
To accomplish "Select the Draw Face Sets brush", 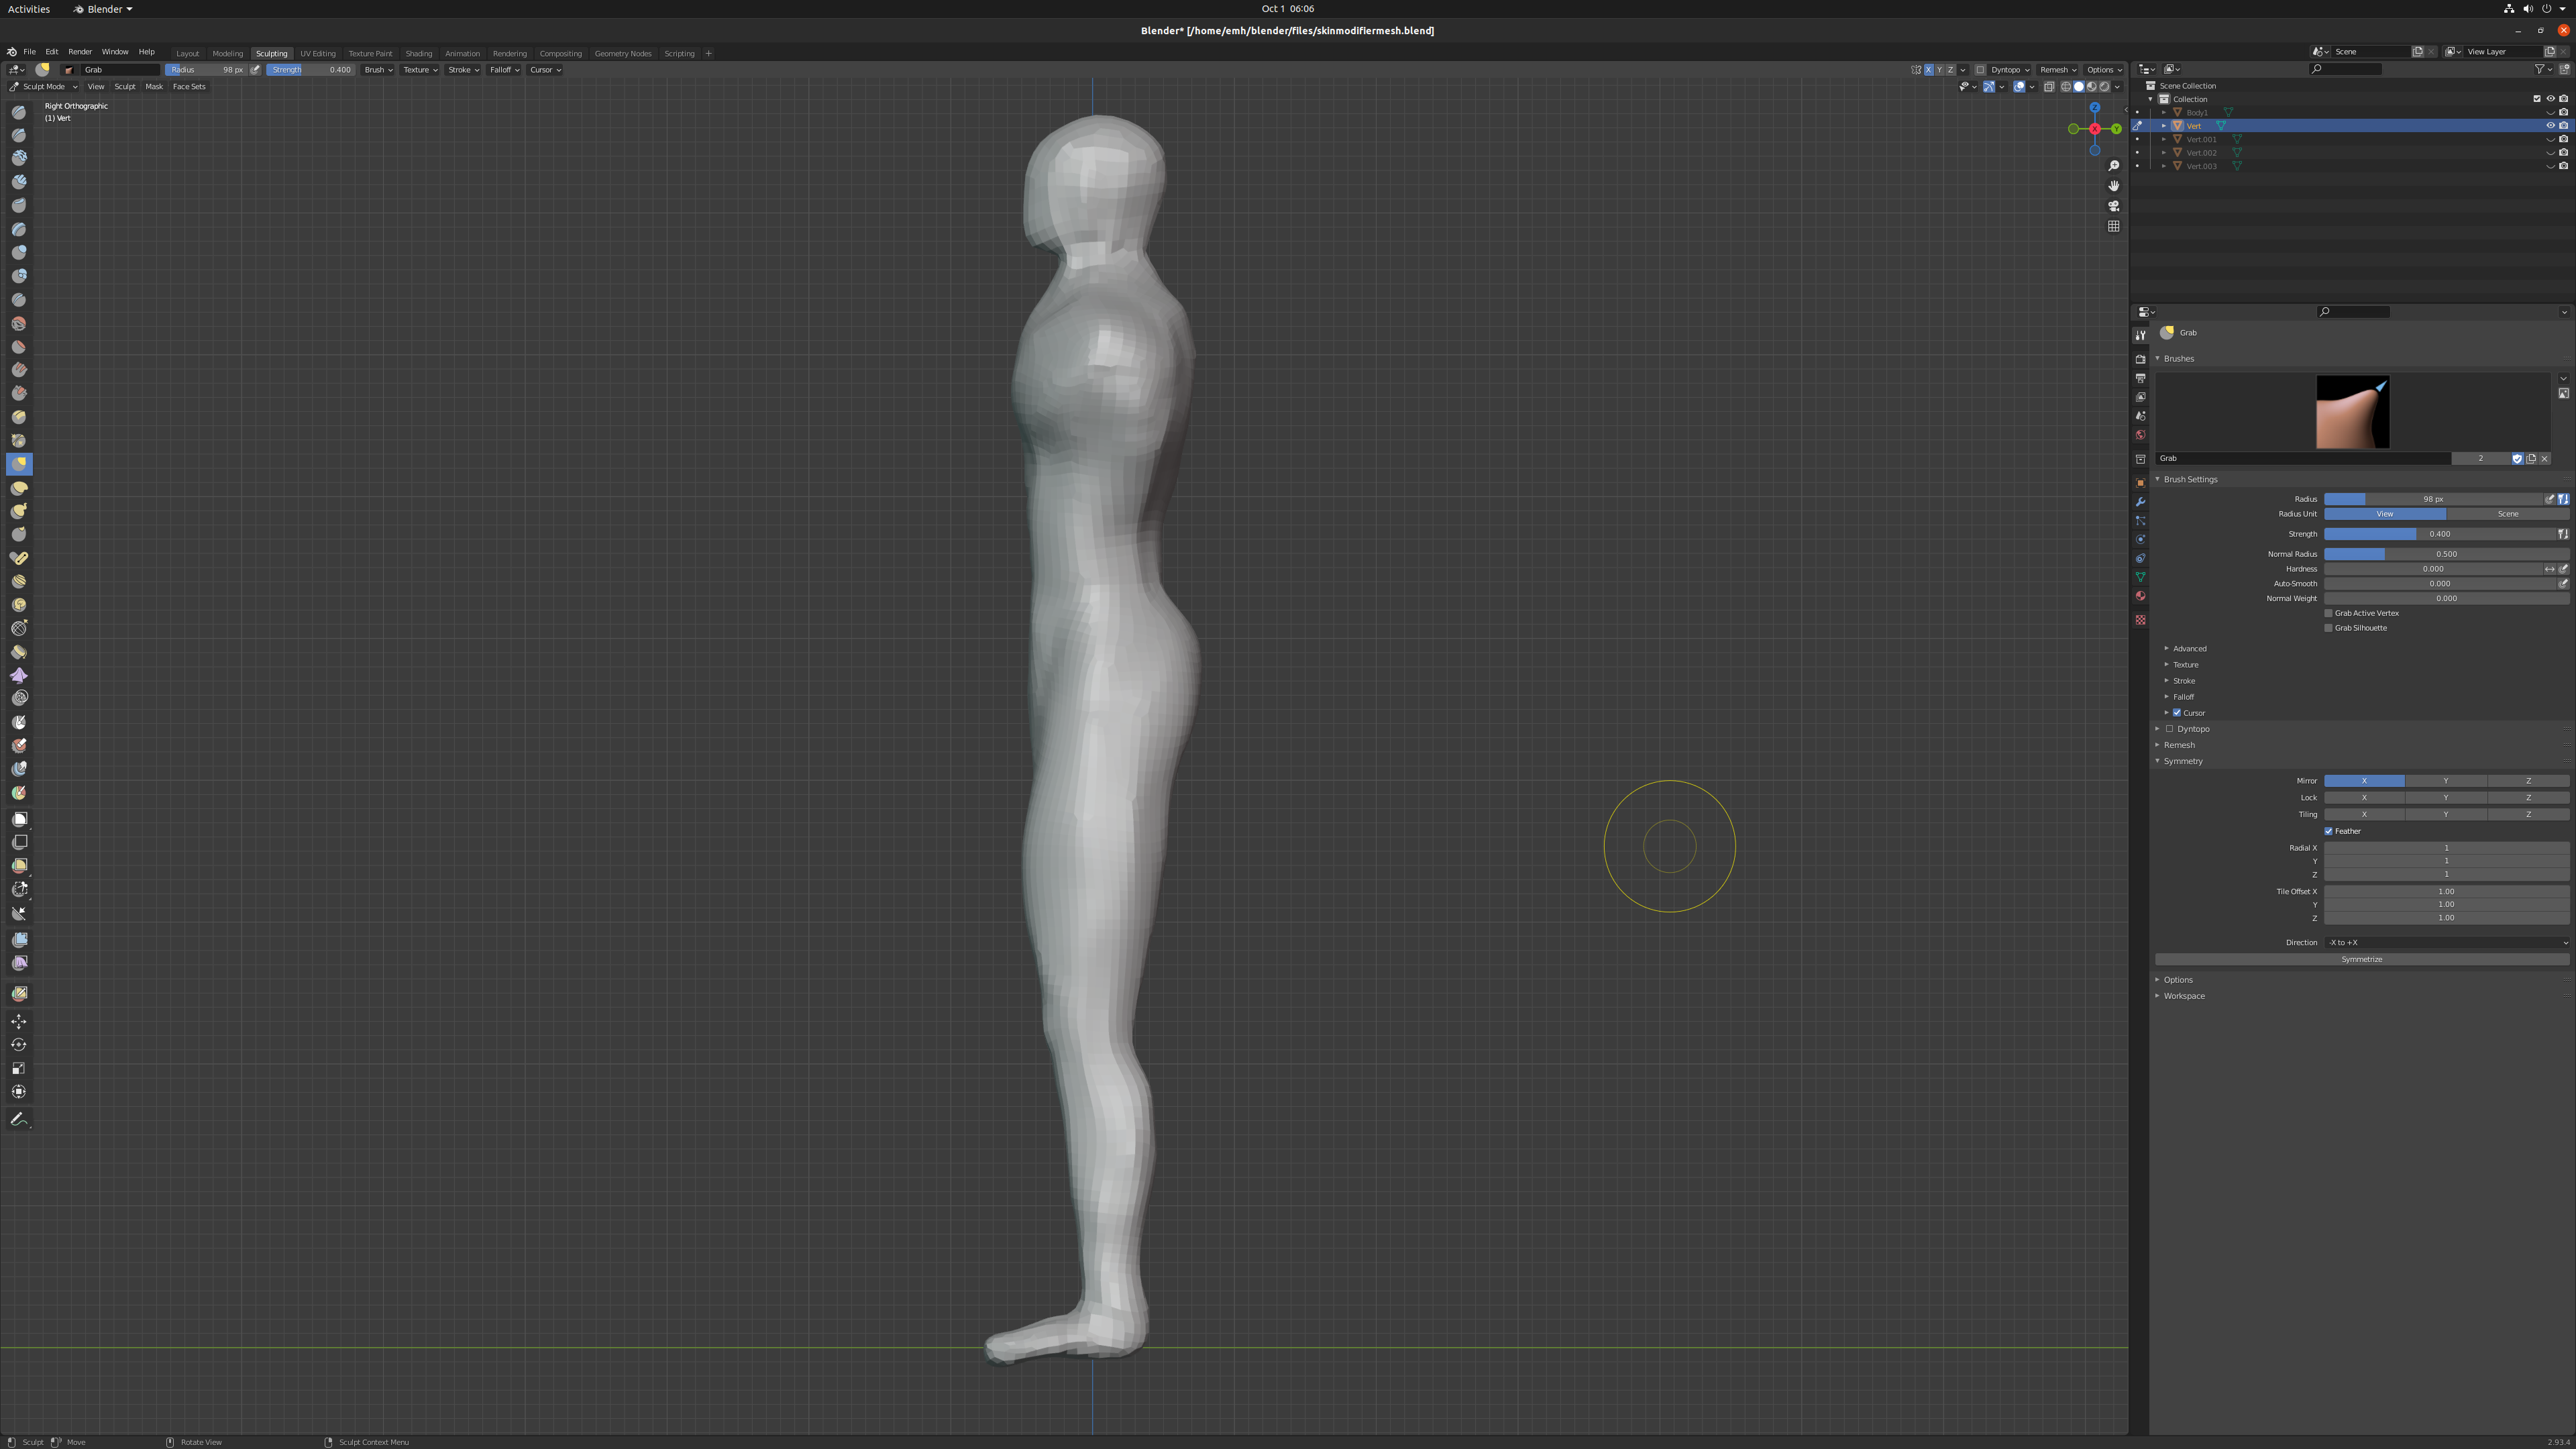I will tap(19, 793).
